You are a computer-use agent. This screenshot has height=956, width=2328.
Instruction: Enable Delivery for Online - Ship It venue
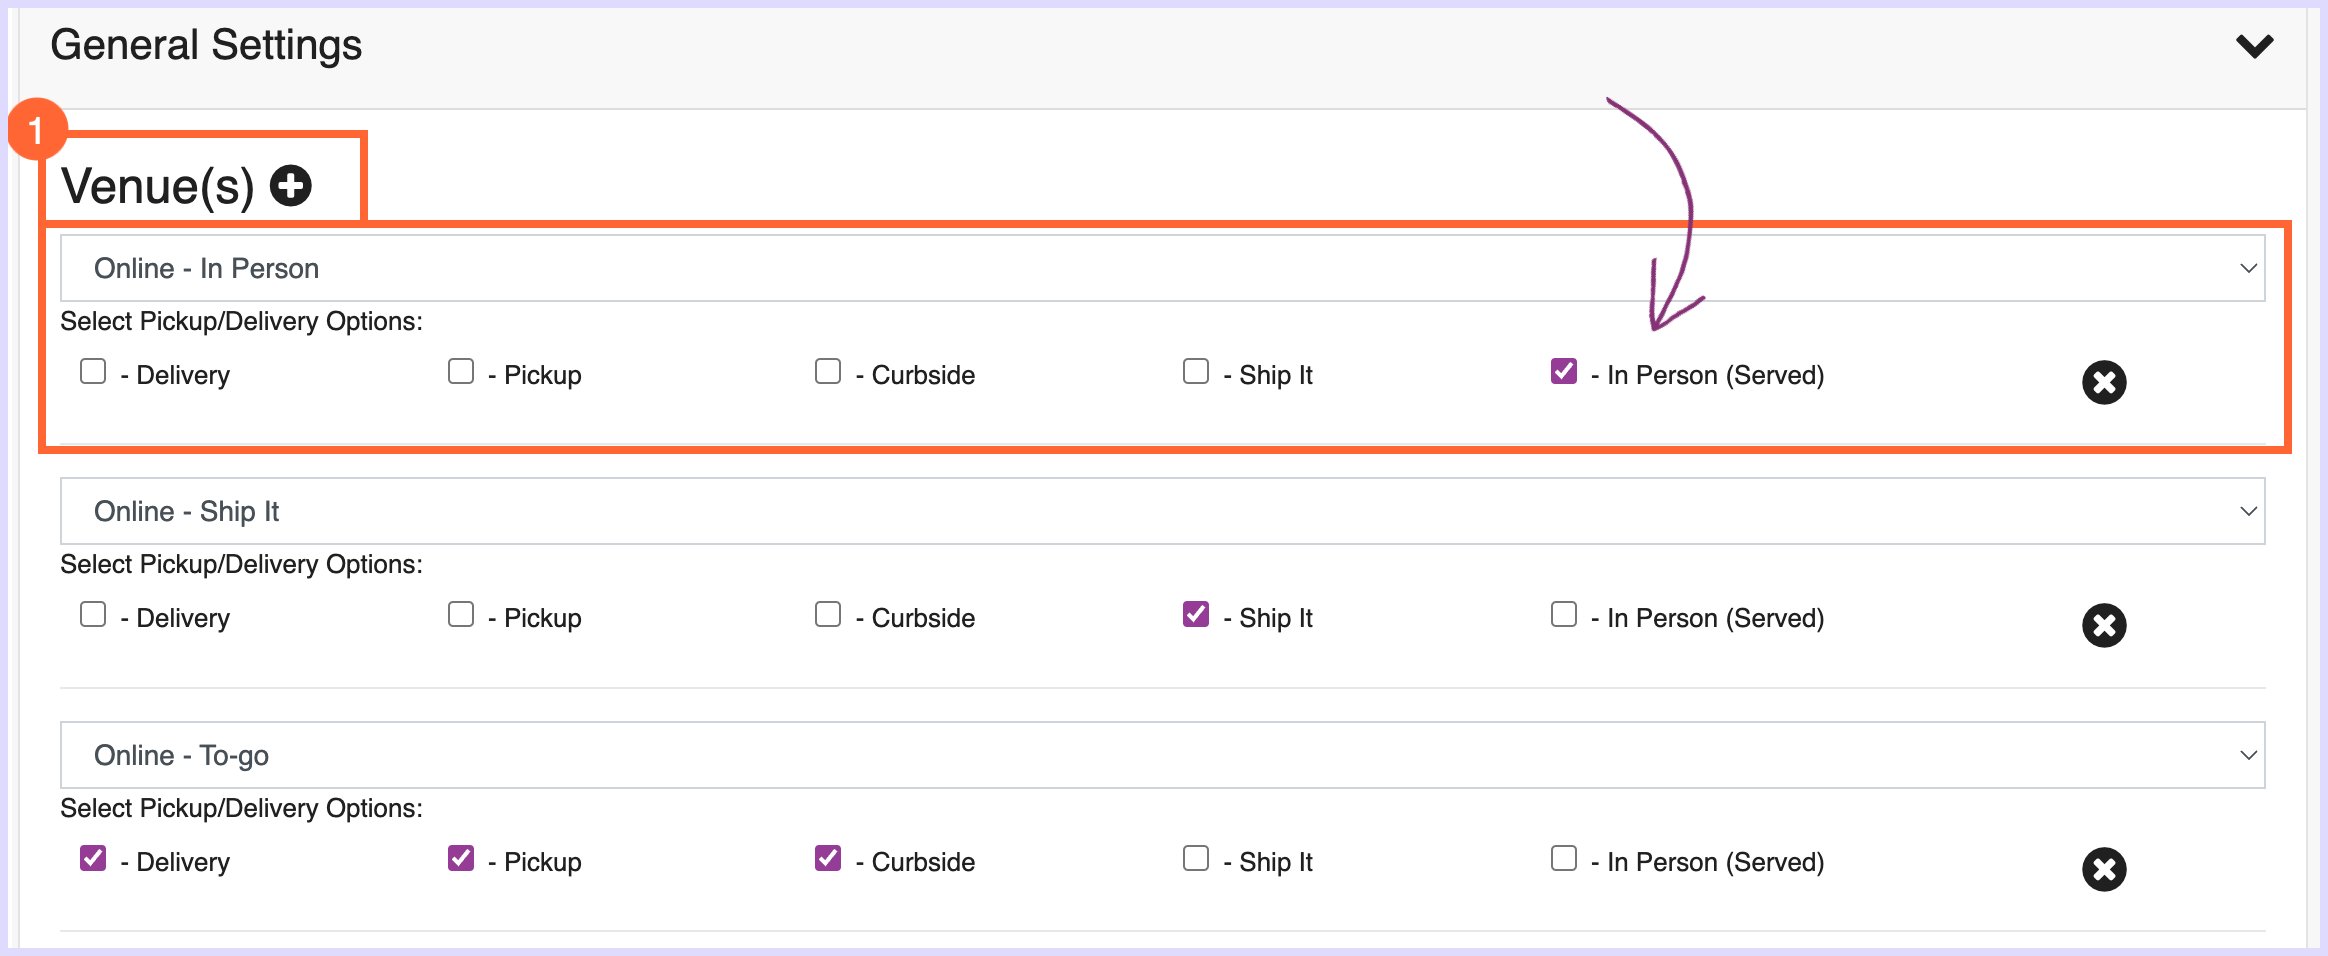pos(93,614)
